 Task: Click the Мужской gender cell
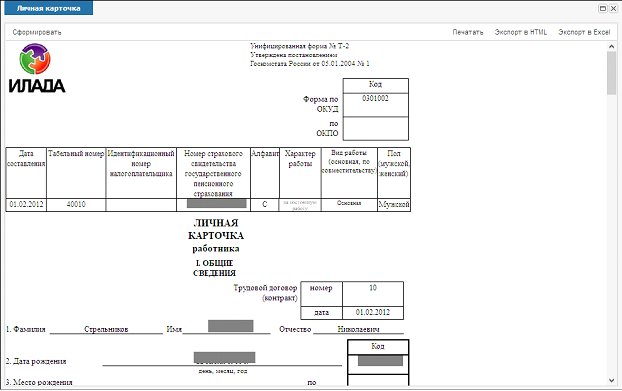394,205
